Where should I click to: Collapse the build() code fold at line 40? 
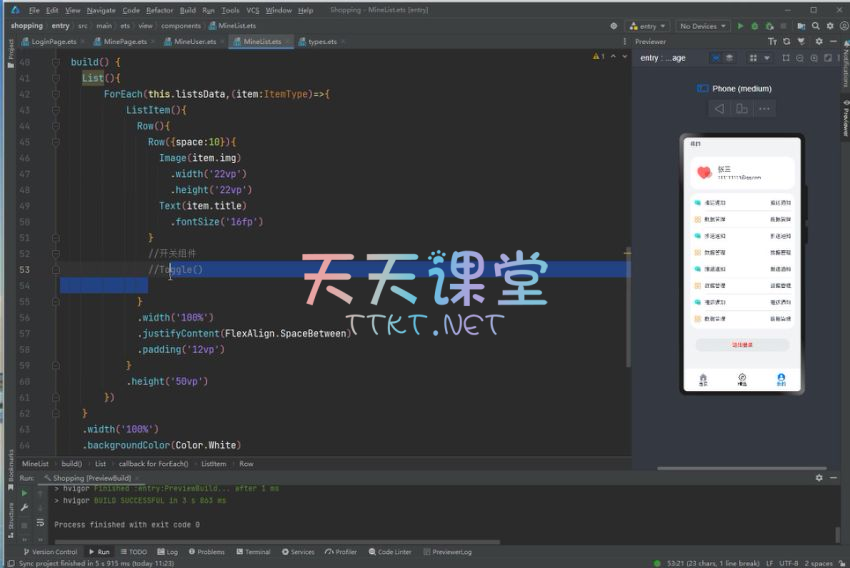pos(64,62)
